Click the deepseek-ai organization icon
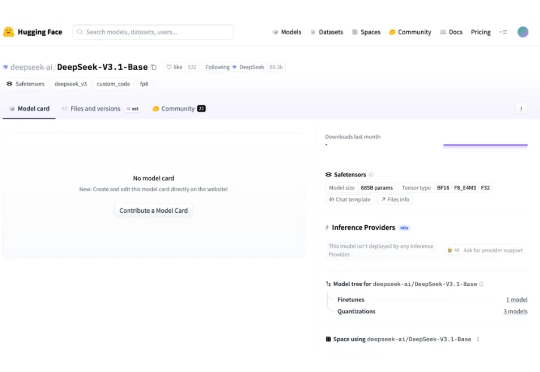 click(5, 67)
